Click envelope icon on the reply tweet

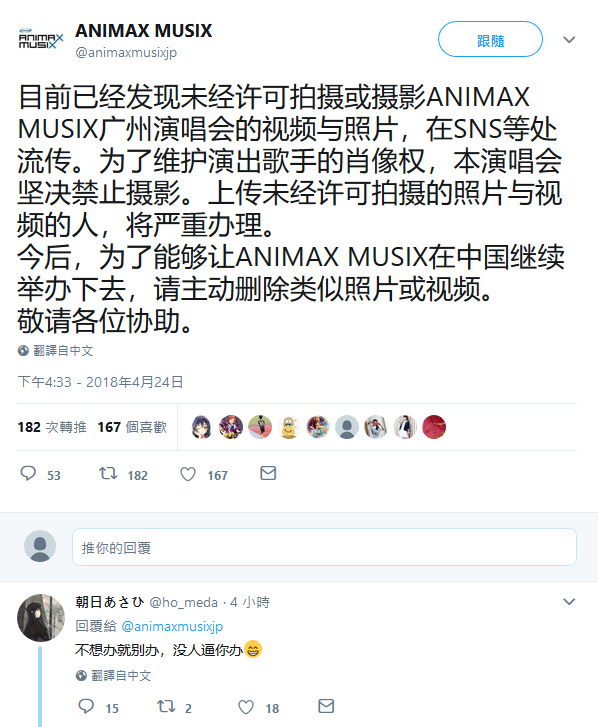(326, 706)
